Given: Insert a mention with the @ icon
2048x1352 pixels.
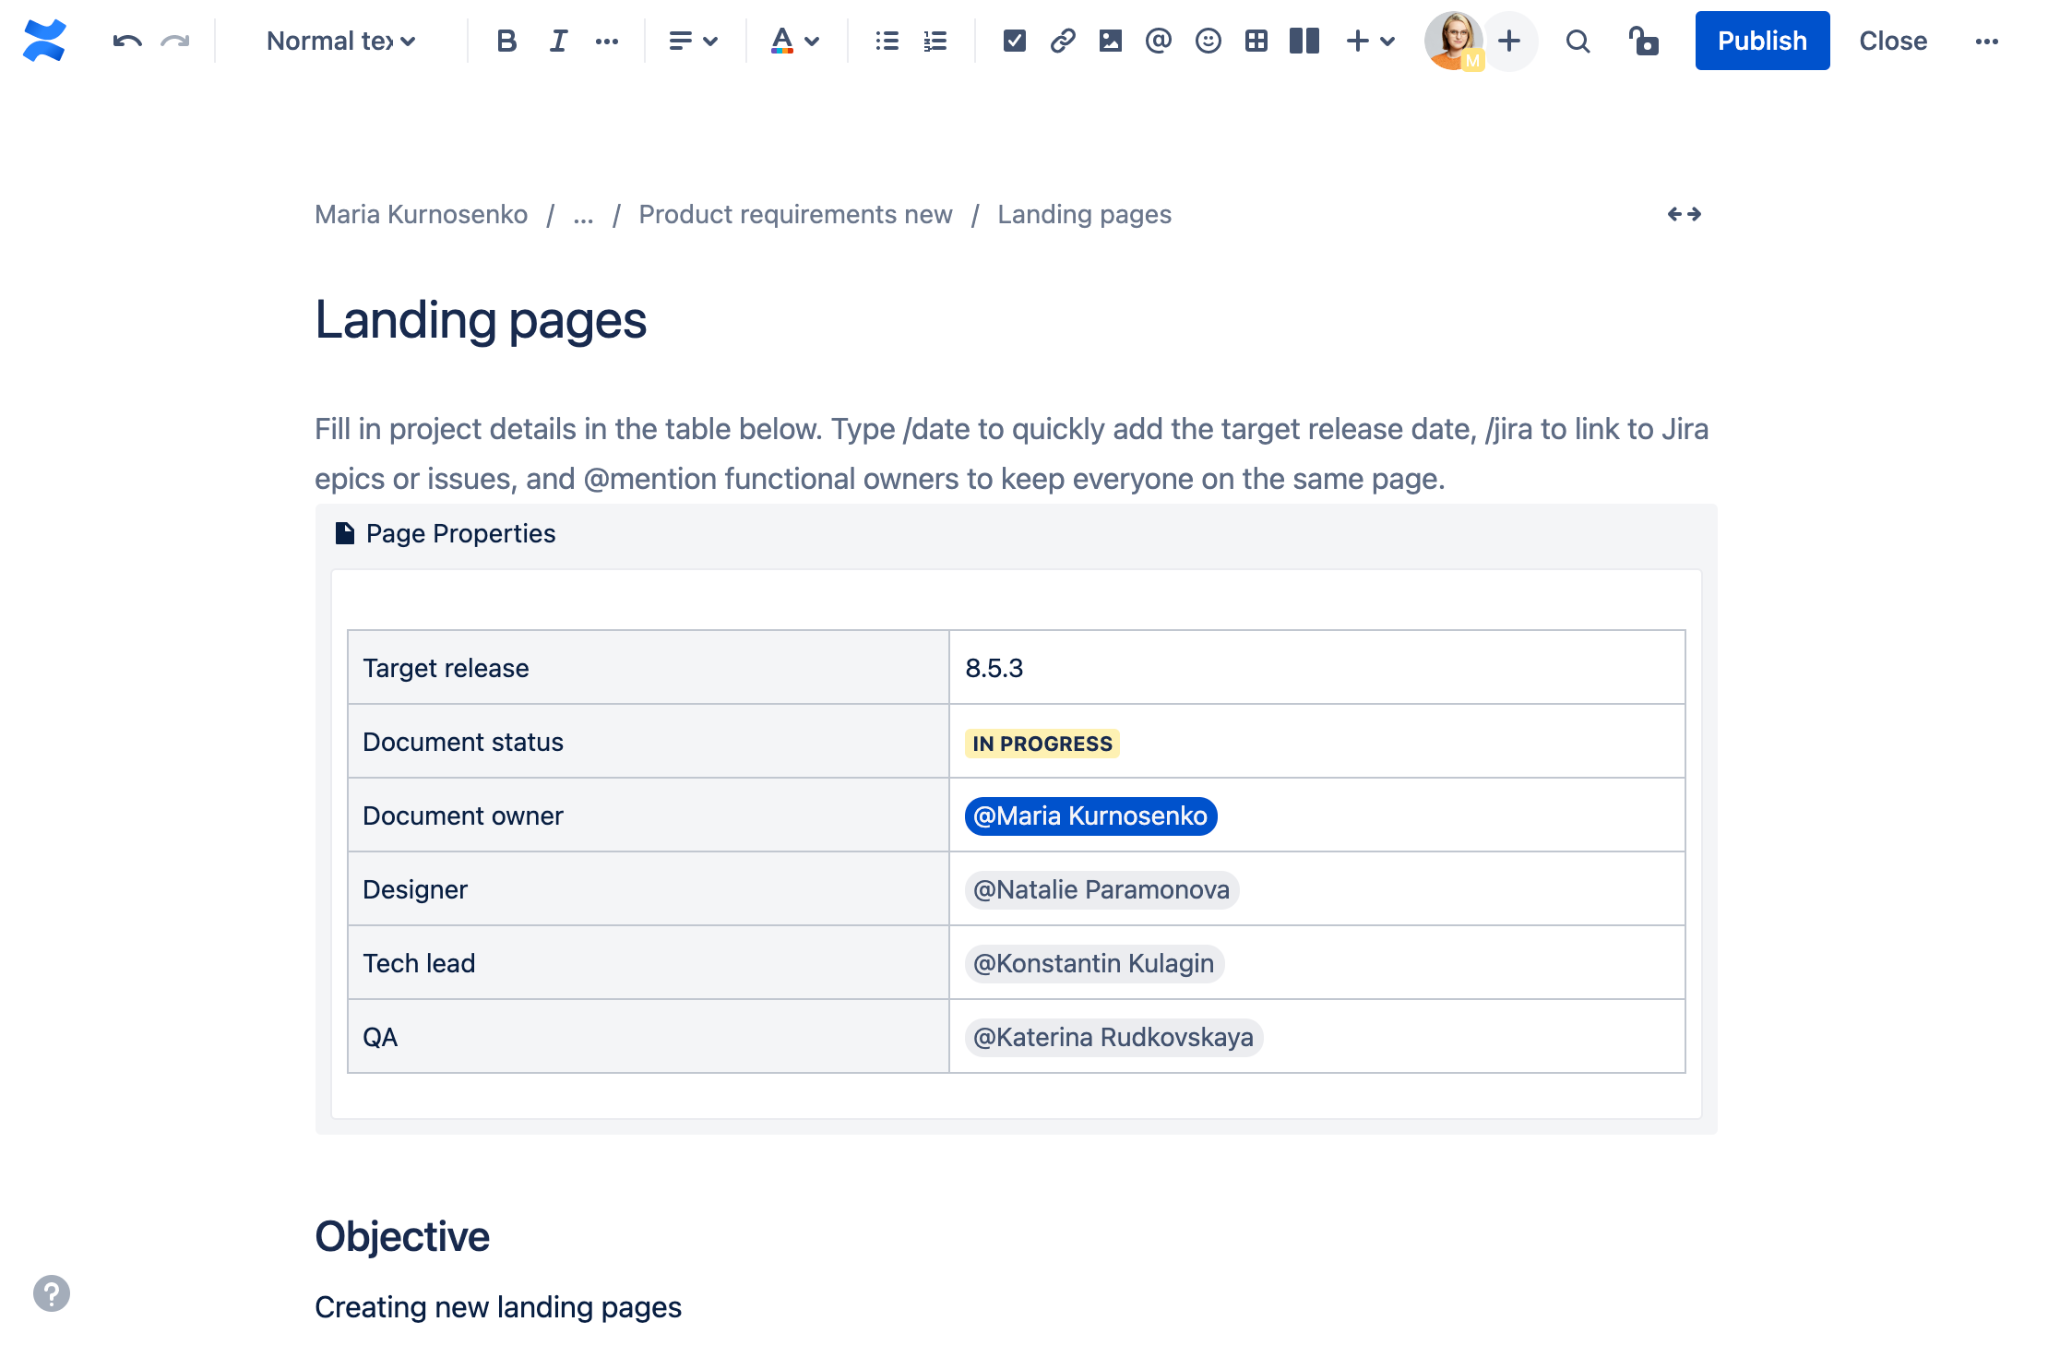Looking at the screenshot, I should (1158, 41).
